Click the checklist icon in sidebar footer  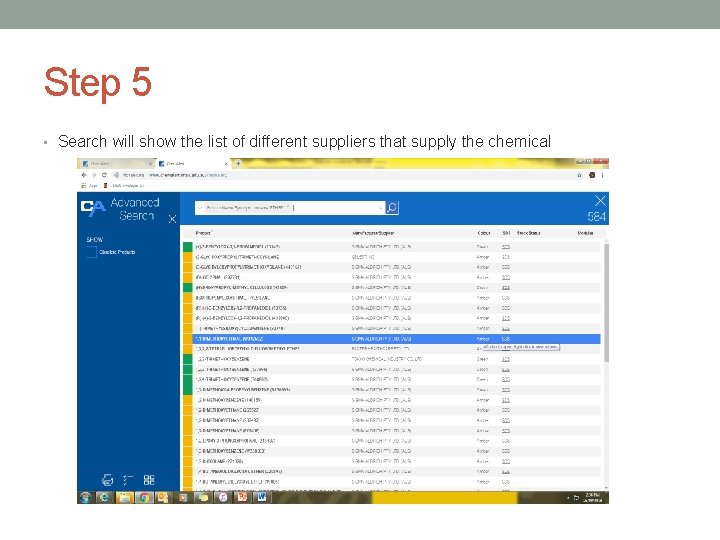(x=128, y=480)
